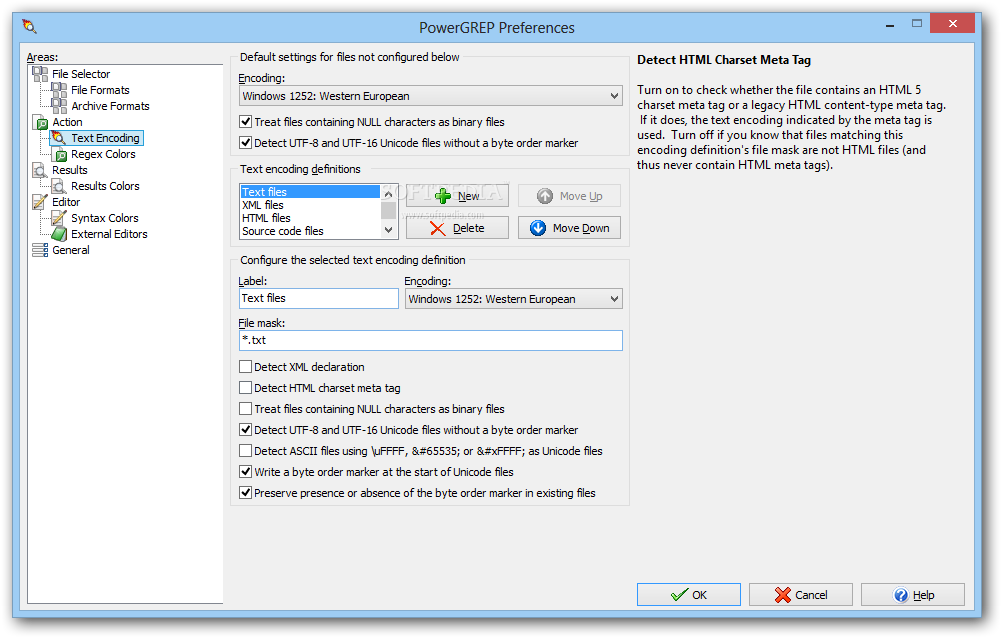Click Delete to remove encoding definition
This screenshot has height=638, width=1002.
pos(457,228)
